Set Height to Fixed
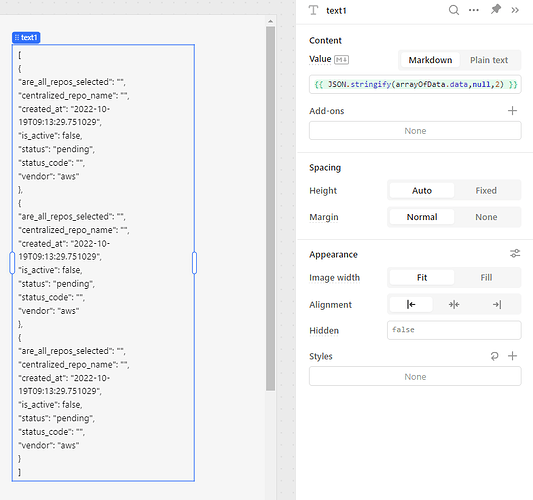The height and width of the screenshot is (500, 533). [486, 190]
